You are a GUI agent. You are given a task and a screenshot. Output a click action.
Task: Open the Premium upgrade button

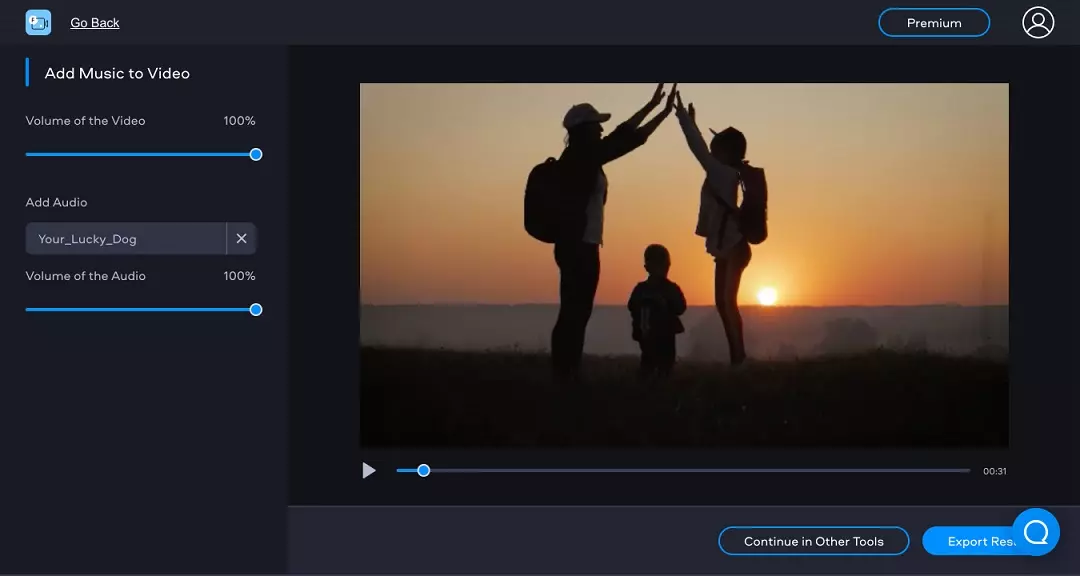click(x=933, y=23)
